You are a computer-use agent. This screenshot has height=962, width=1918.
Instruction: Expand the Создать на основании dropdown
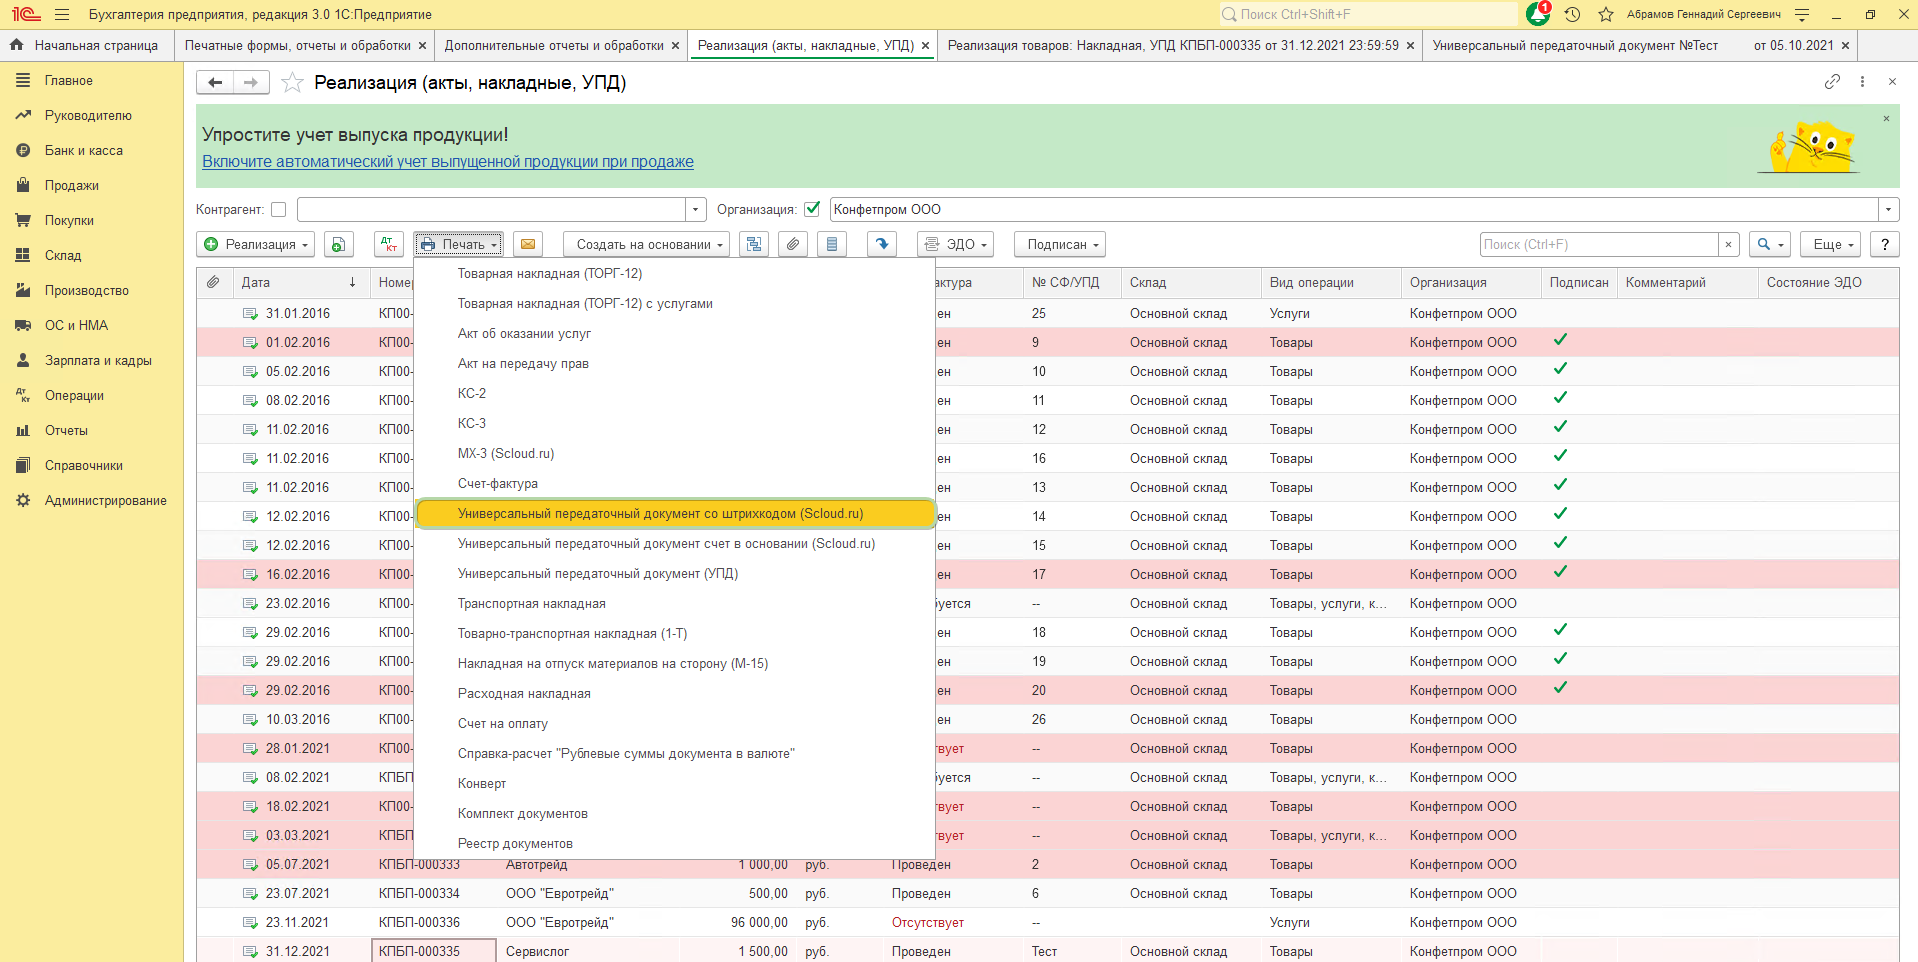click(x=646, y=244)
